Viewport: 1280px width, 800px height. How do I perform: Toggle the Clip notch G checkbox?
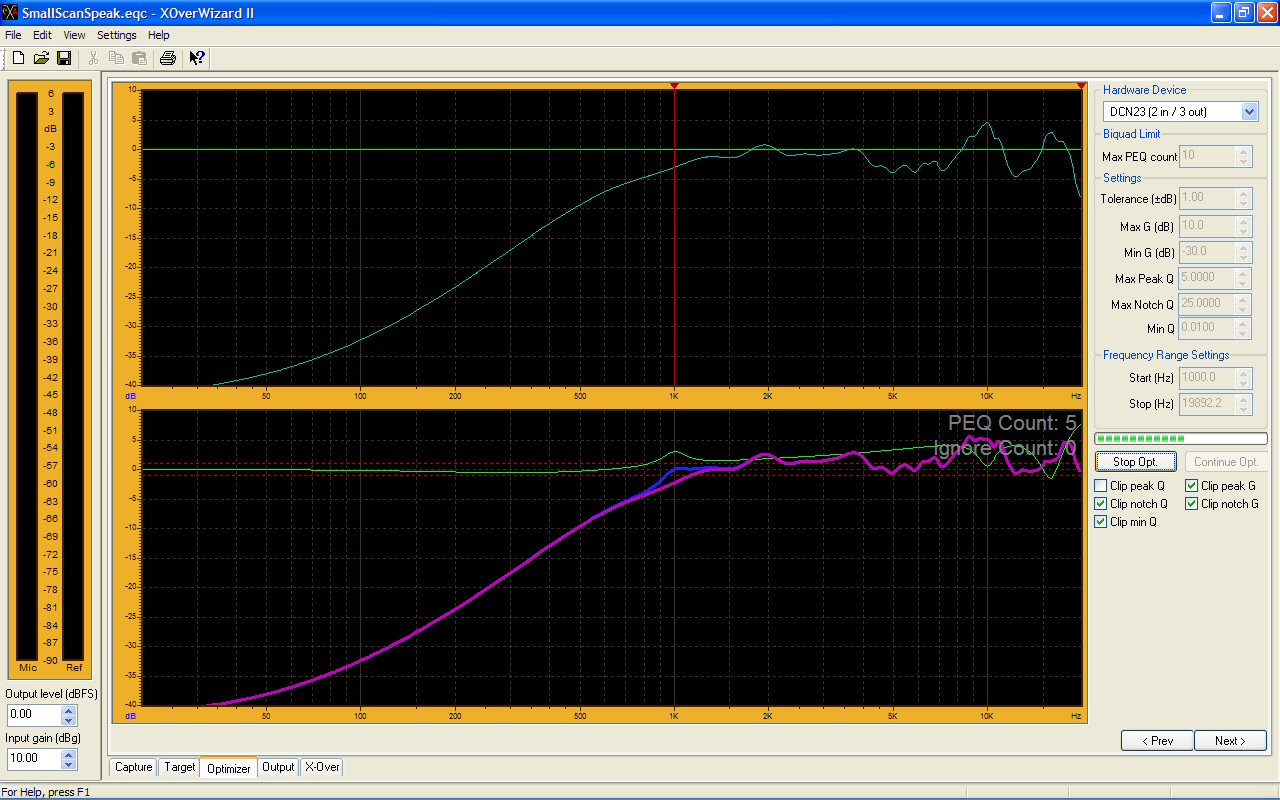[x=1192, y=504]
